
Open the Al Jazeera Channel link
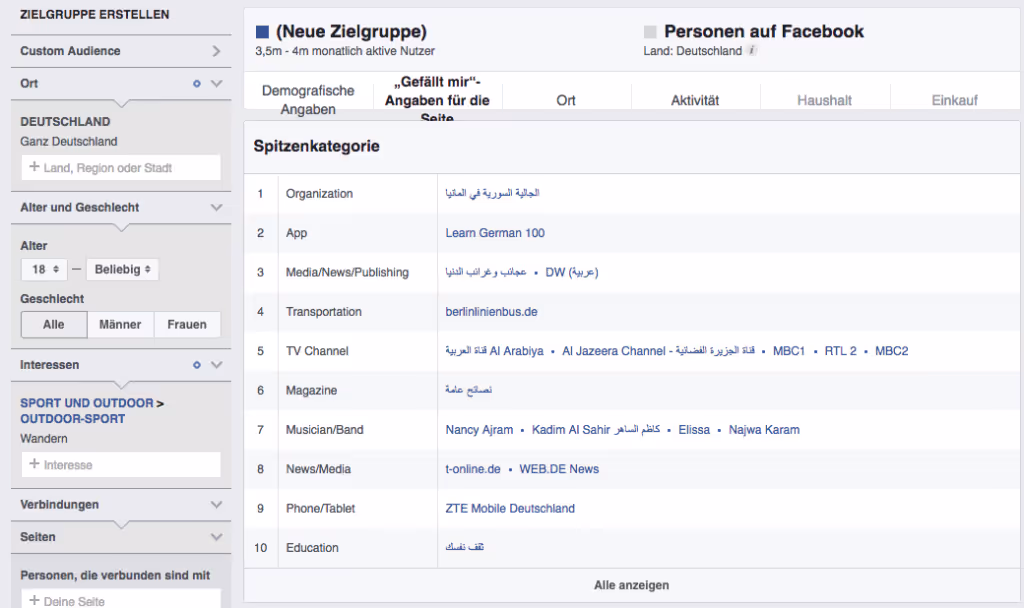[x=658, y=351]
